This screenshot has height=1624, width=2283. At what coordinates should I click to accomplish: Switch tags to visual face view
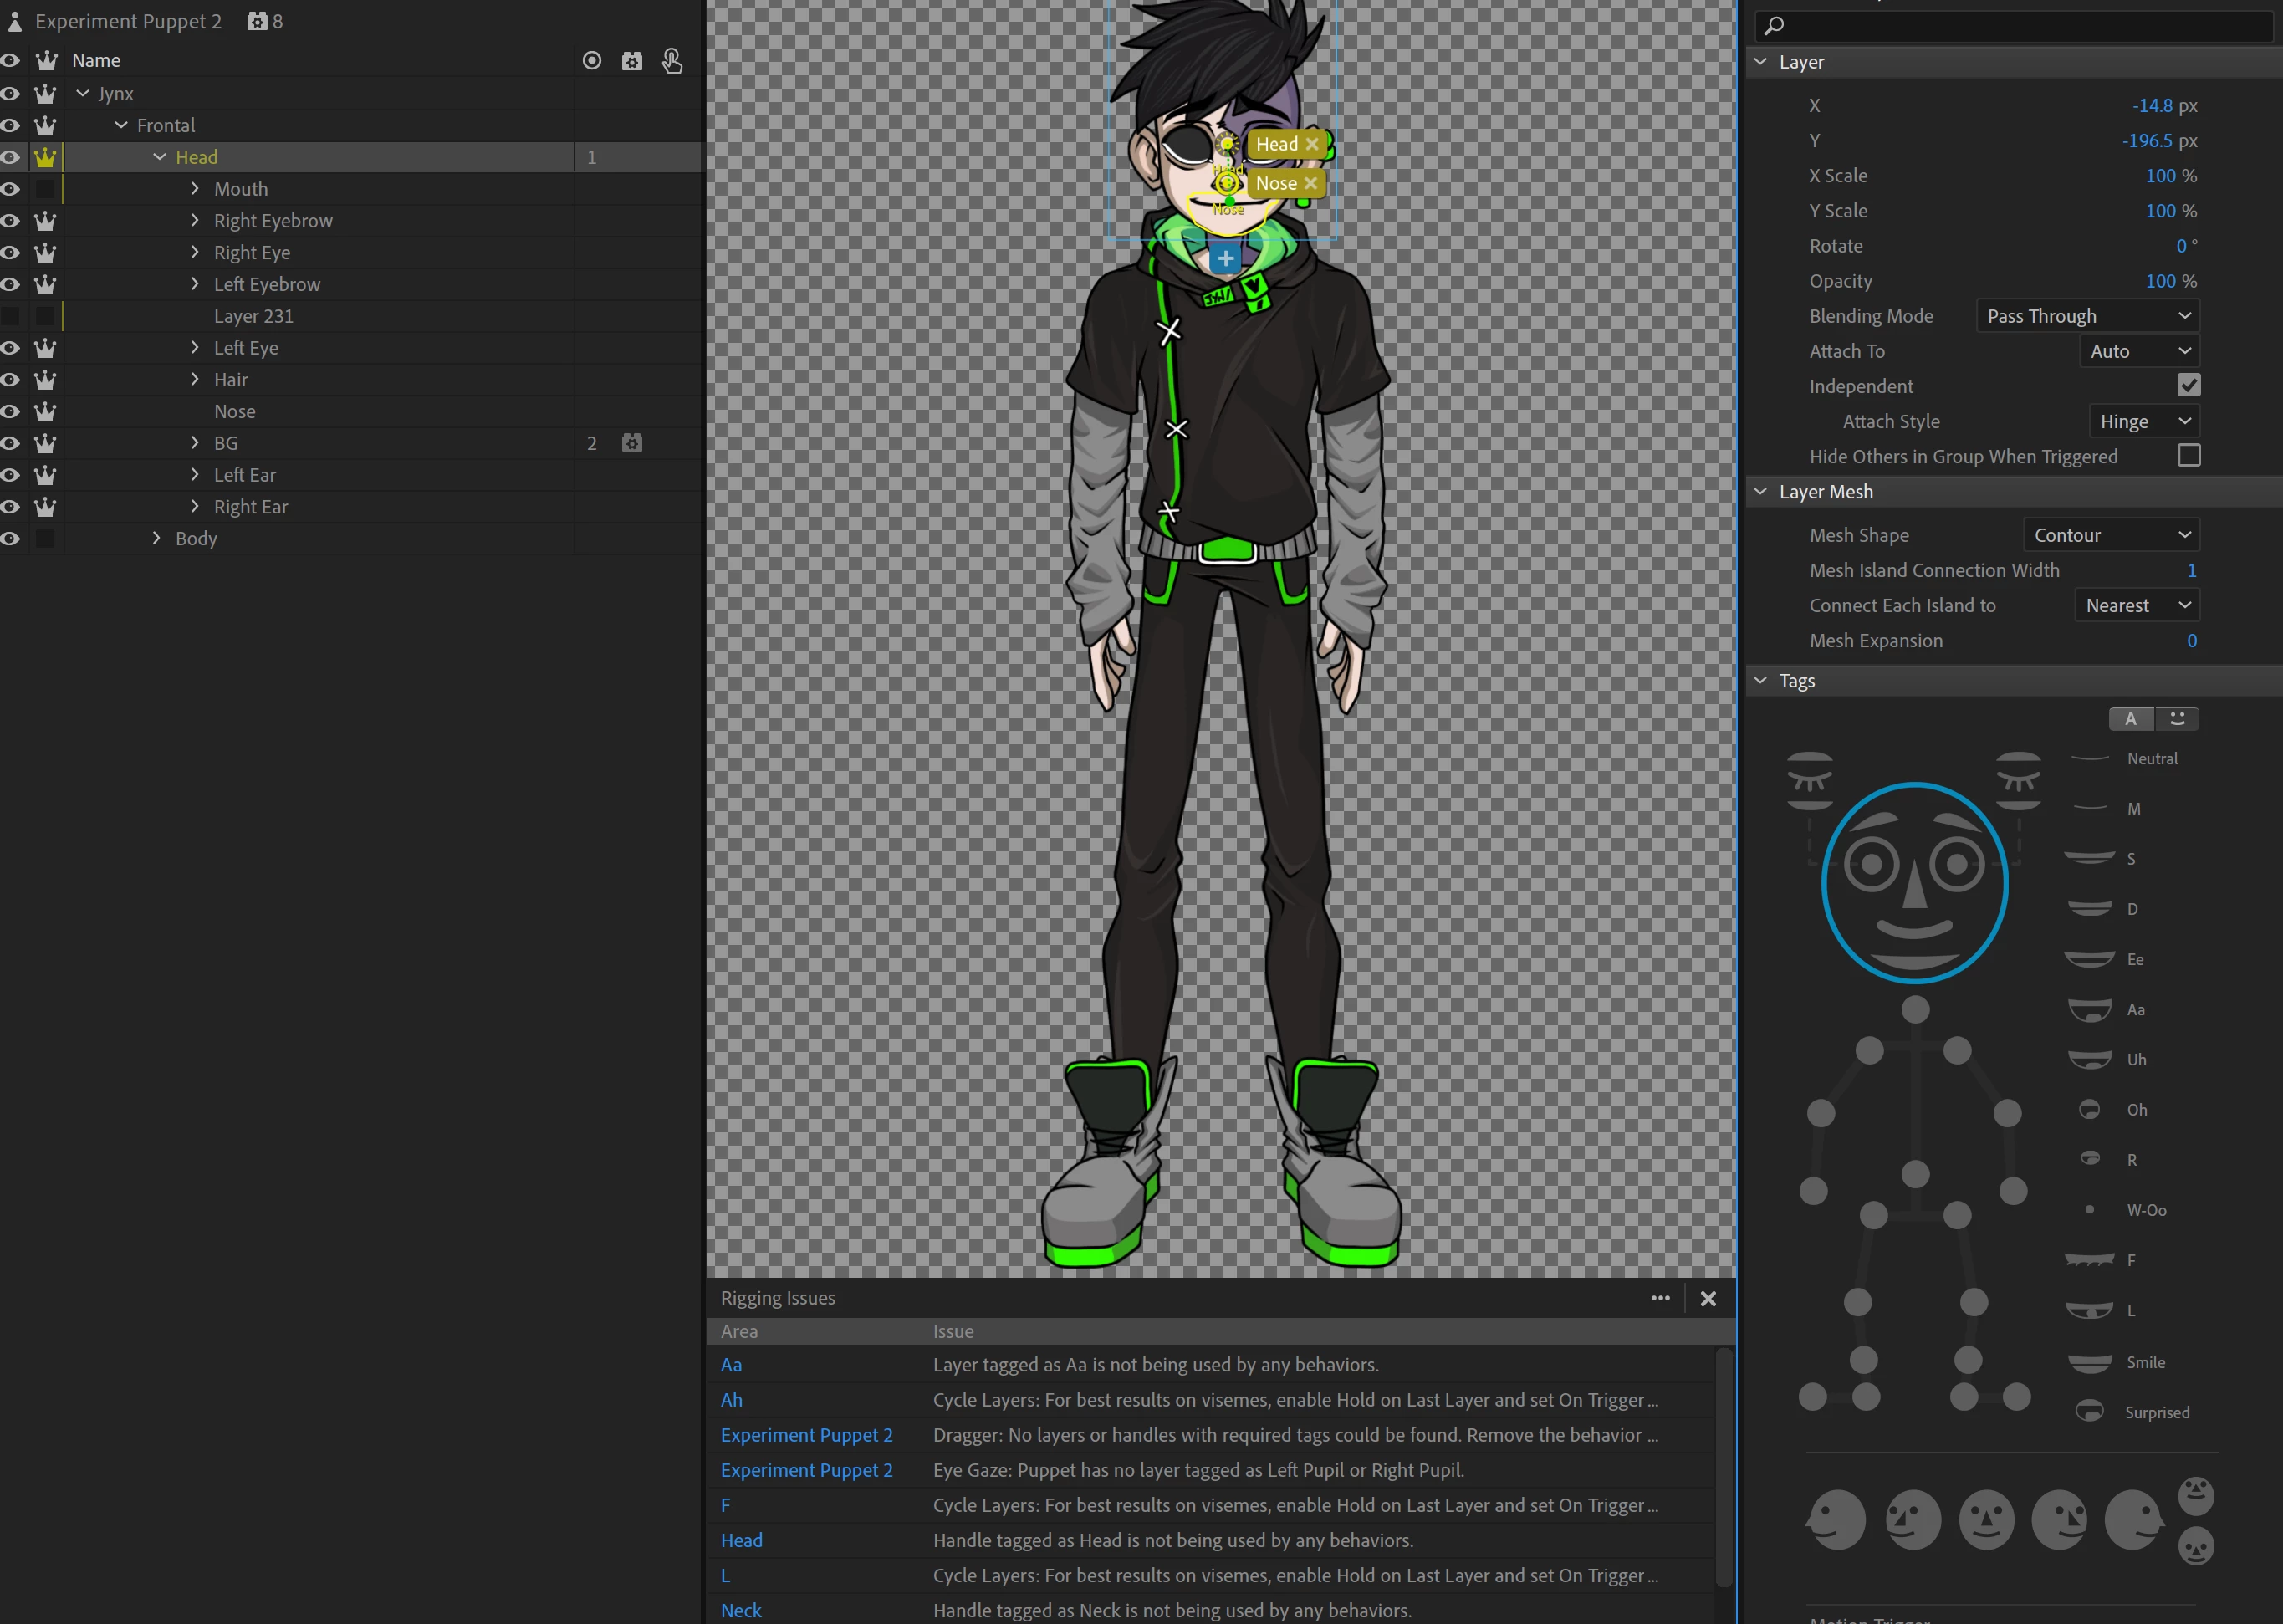[x=2177, y=719]
